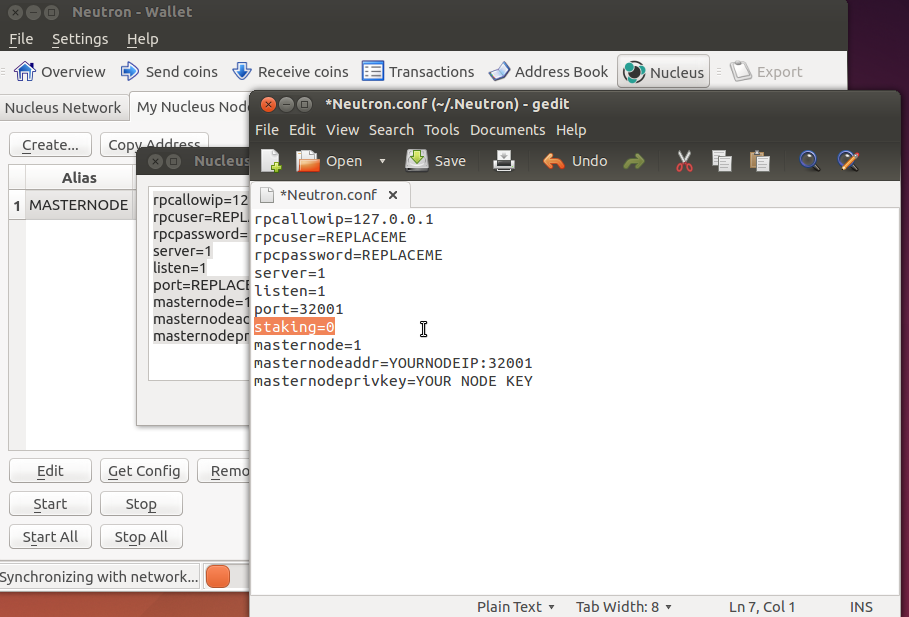Click the New document icon in gedit
909x617 pixels.
(271, 161)
